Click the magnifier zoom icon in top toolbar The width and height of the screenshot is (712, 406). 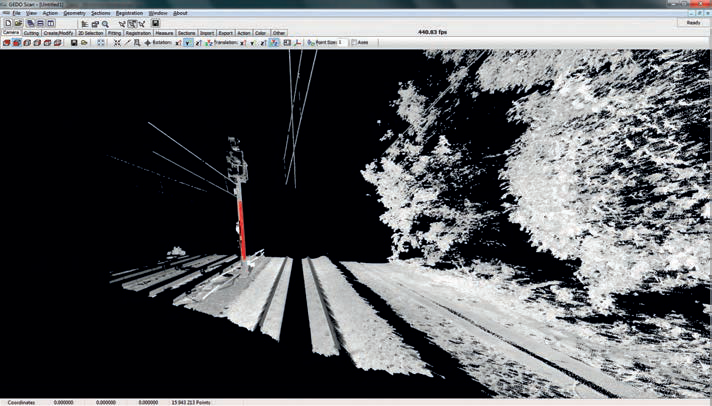click(x=105, y=24)
